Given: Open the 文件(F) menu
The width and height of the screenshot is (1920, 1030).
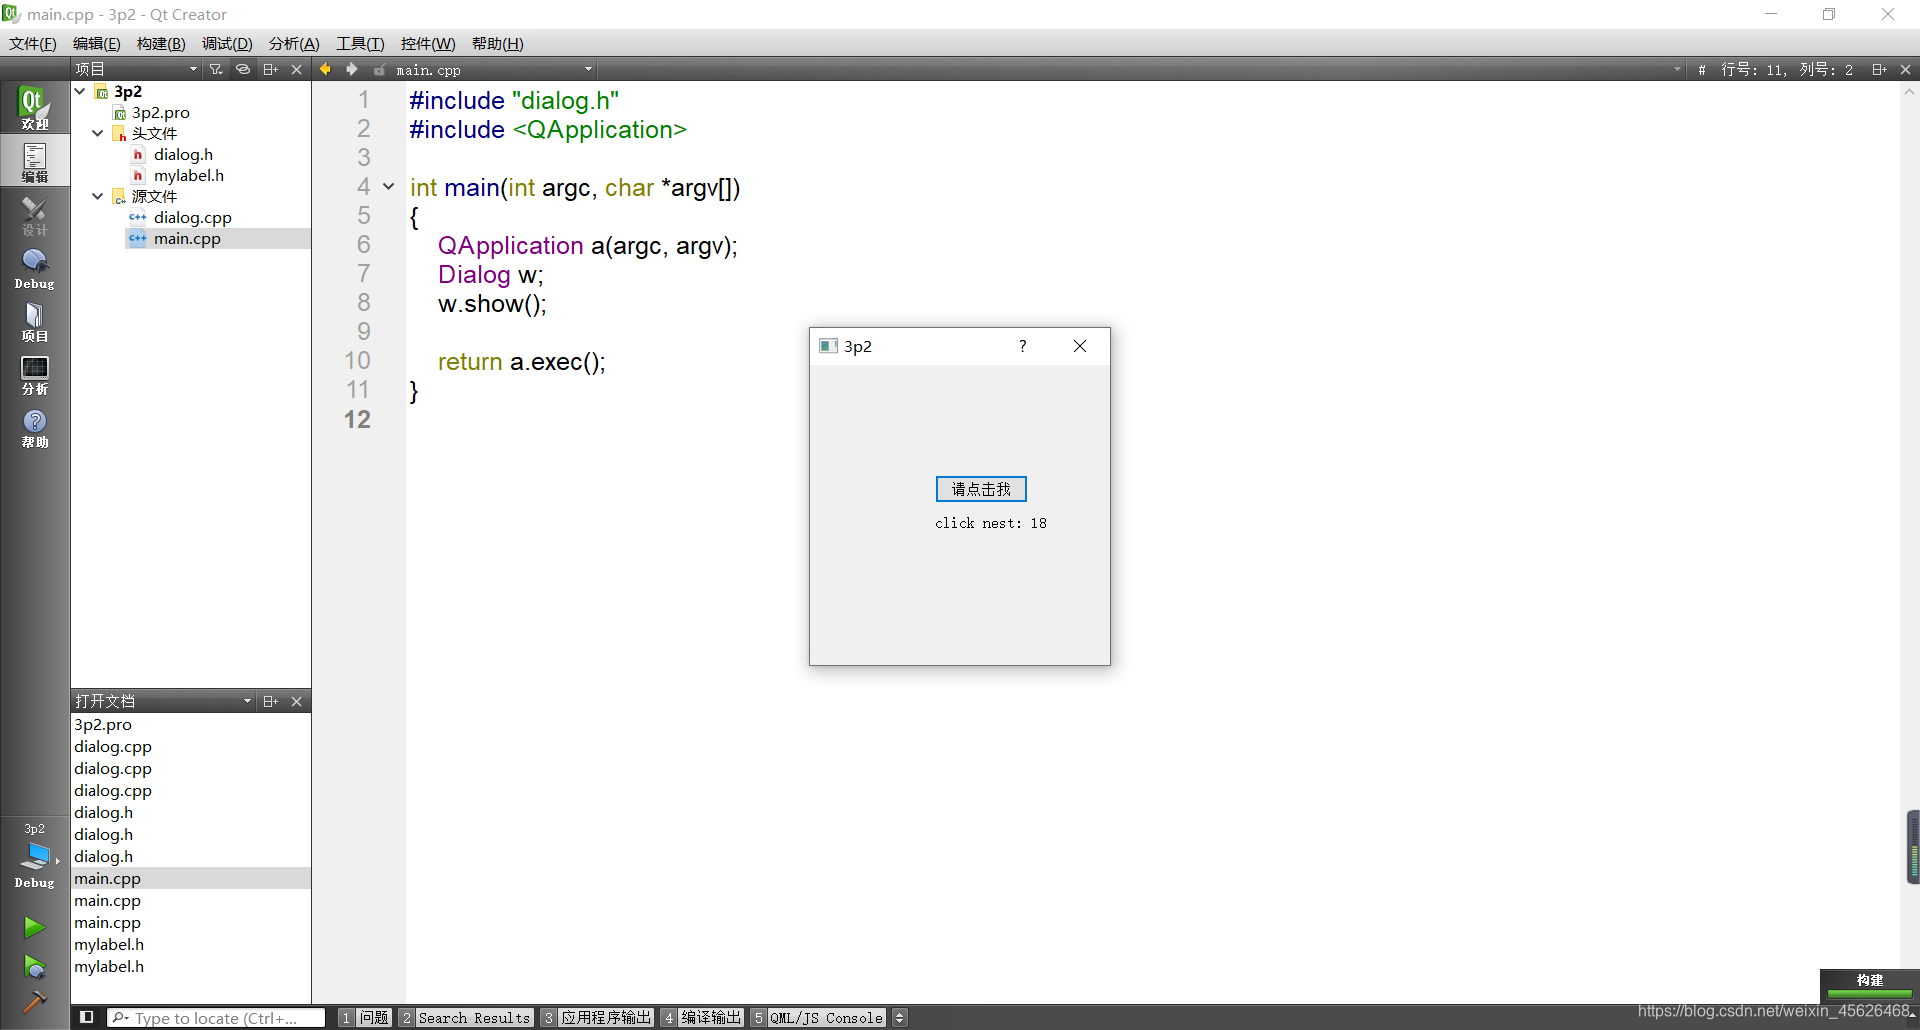Looking at the screenshot, I should pyautogui.click(x=33, y=43).
